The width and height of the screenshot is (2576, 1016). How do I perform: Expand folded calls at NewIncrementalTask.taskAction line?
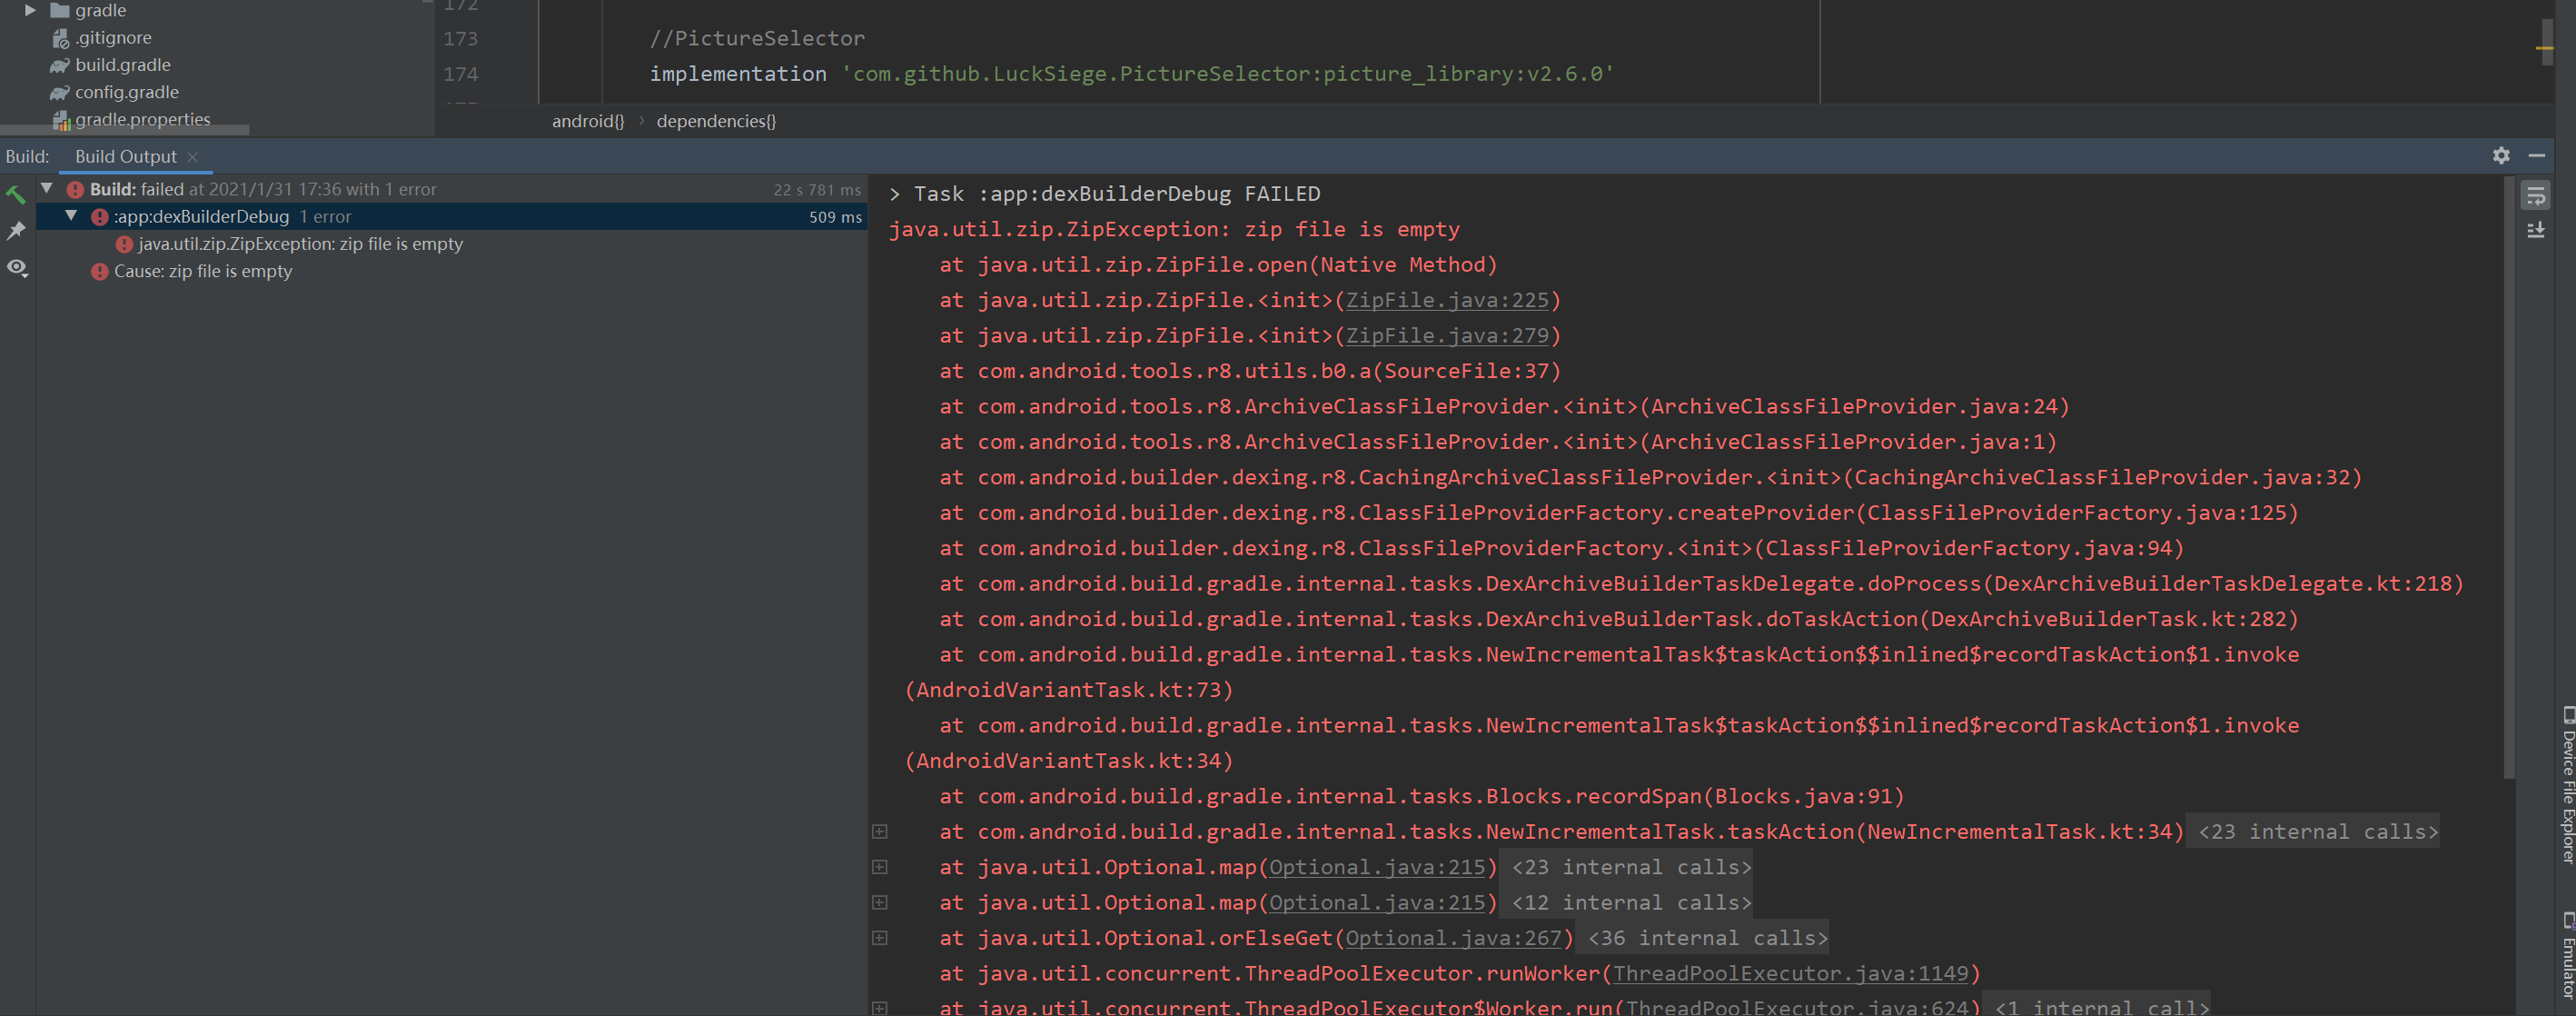point(880,831)
